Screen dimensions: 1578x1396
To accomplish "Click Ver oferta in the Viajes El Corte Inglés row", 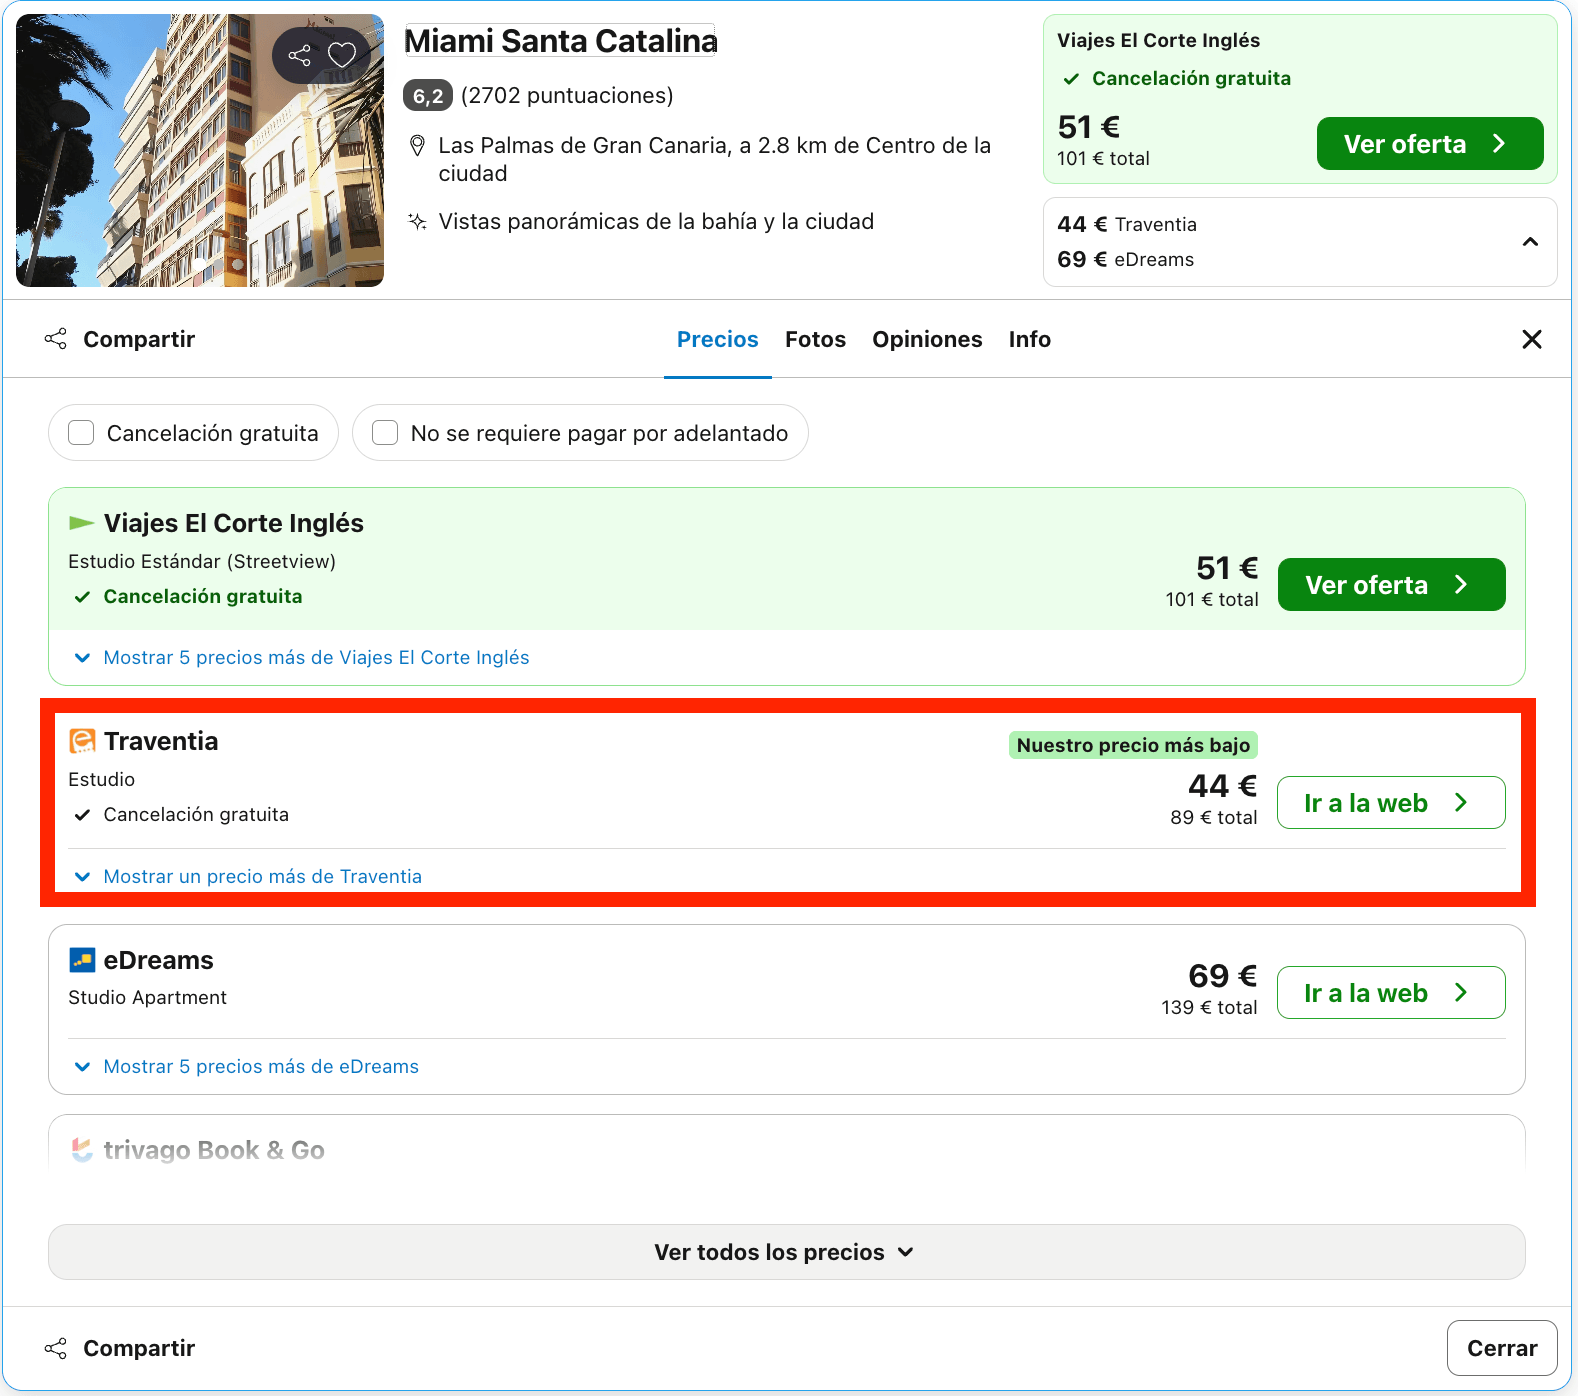I will coord(1392,585).
